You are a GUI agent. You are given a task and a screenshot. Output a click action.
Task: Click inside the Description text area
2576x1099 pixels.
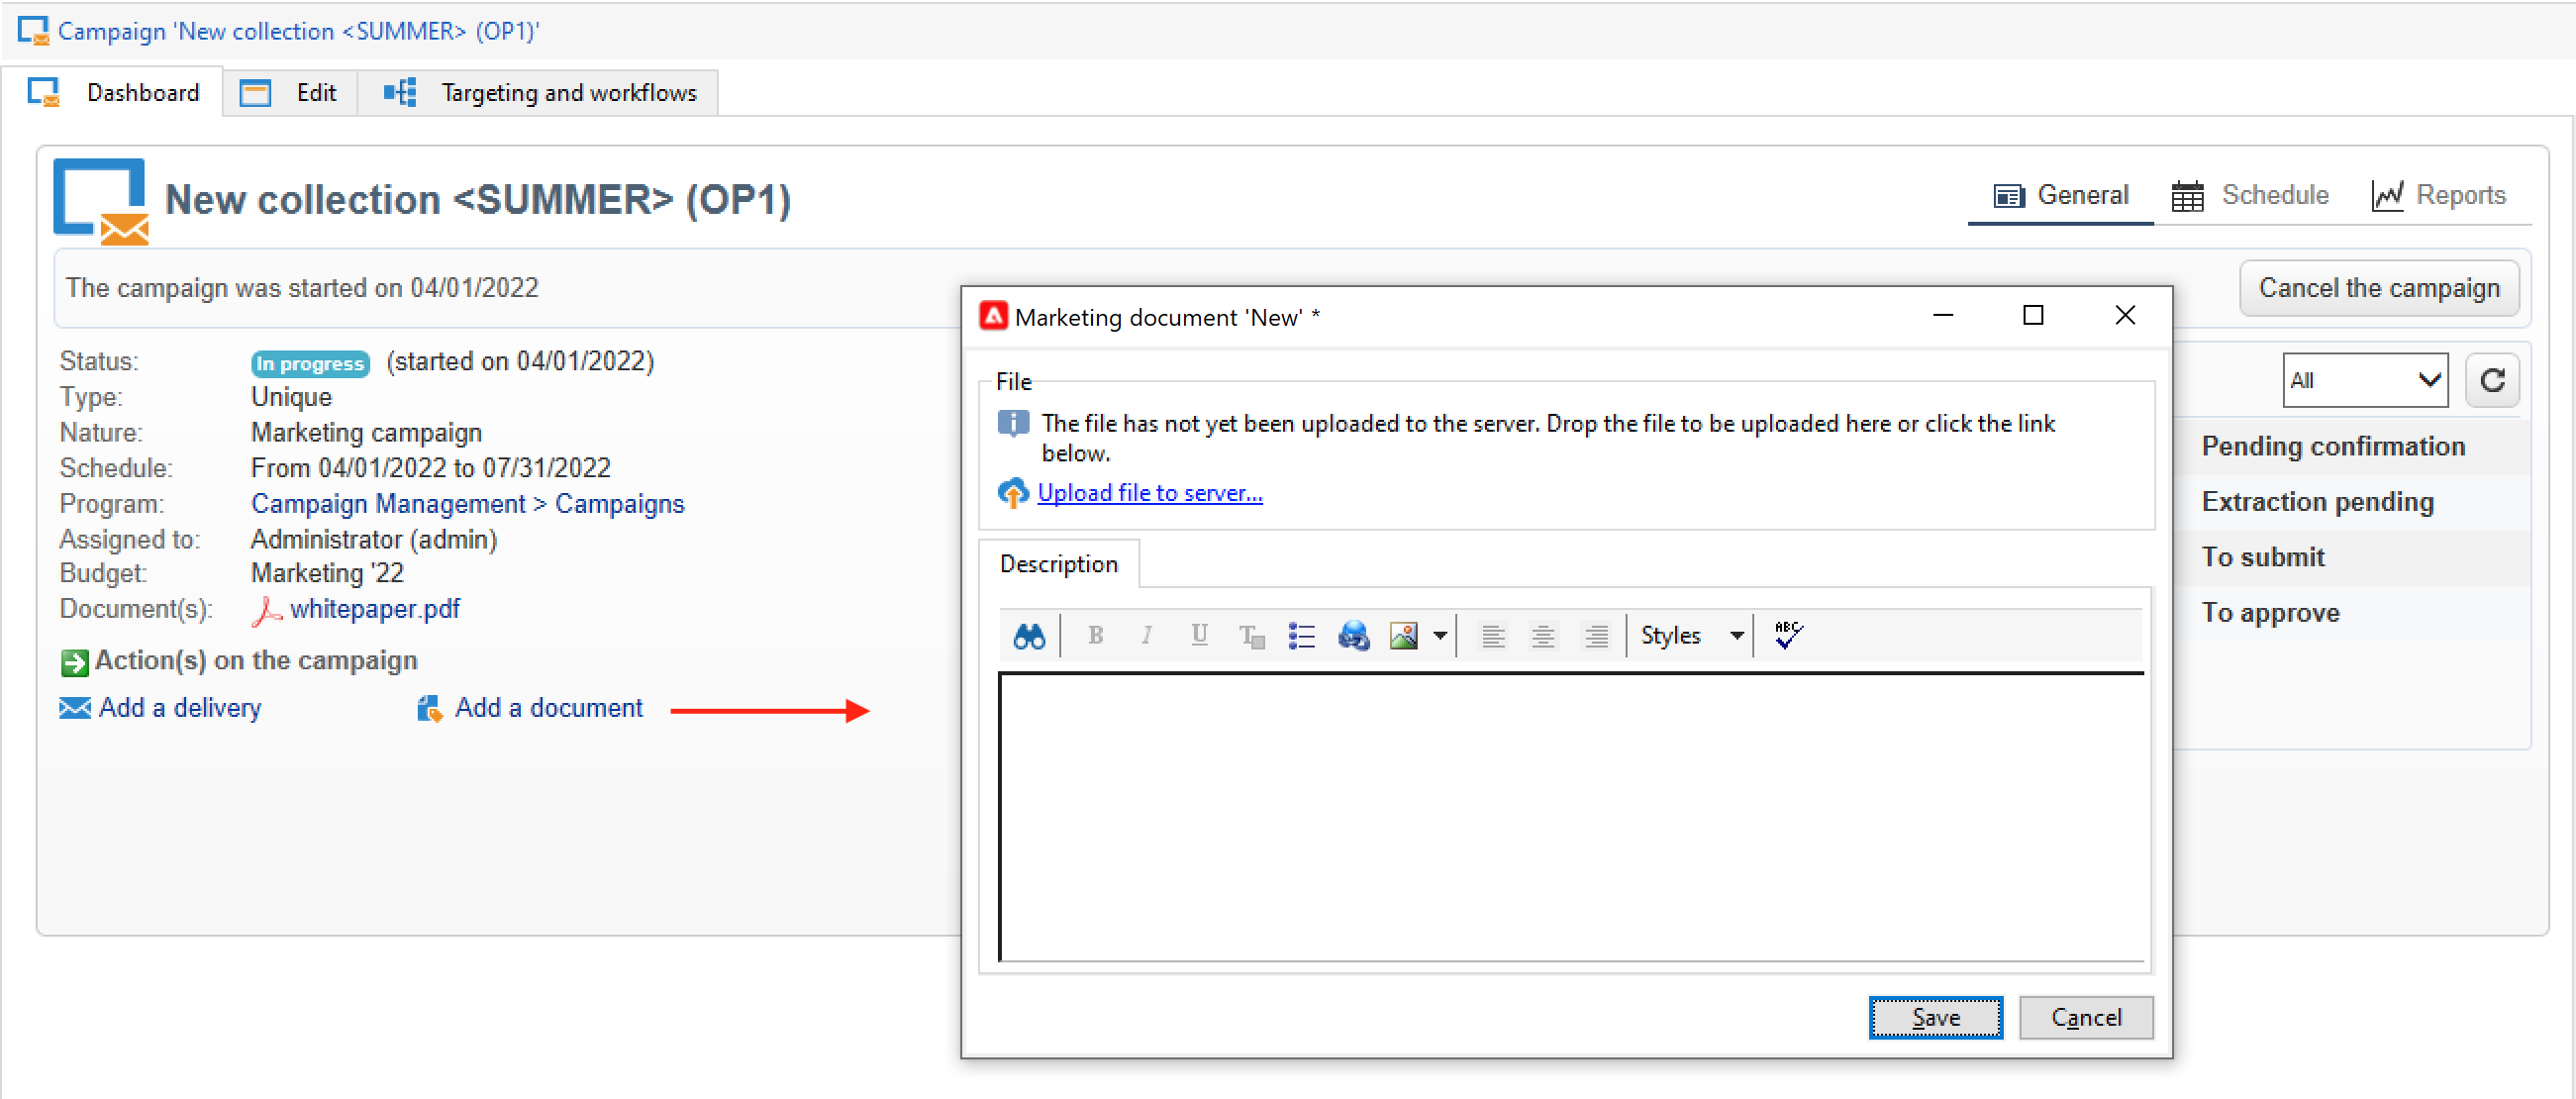pos(1570,815)
